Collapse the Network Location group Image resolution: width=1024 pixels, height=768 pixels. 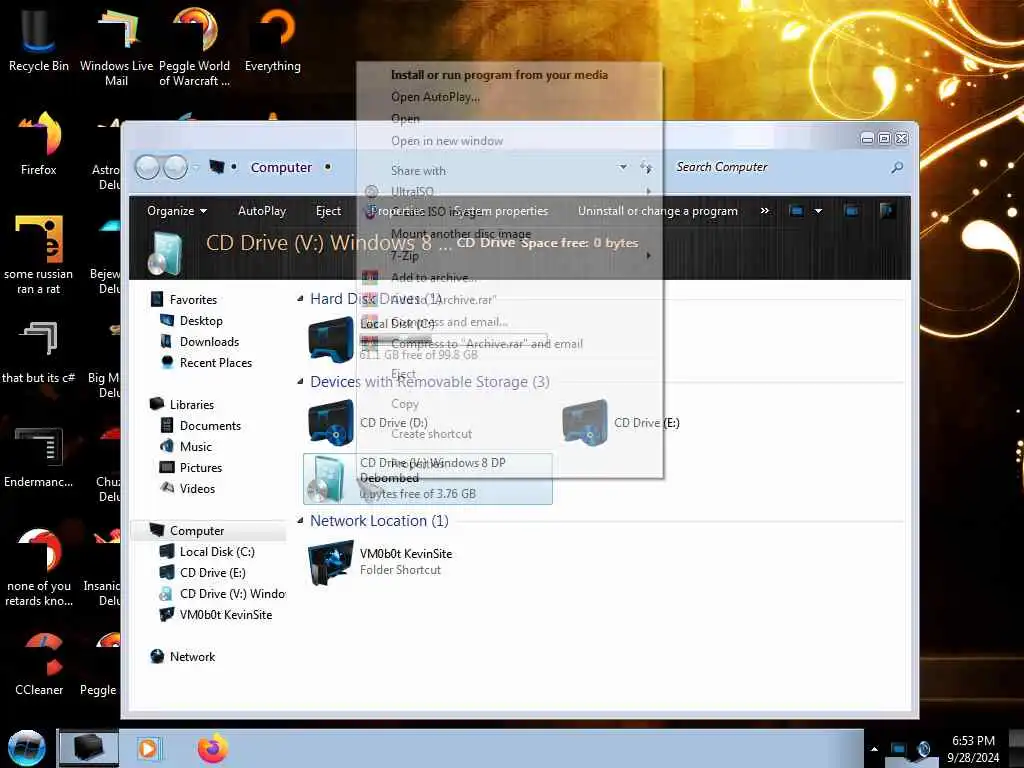(300, 520)
